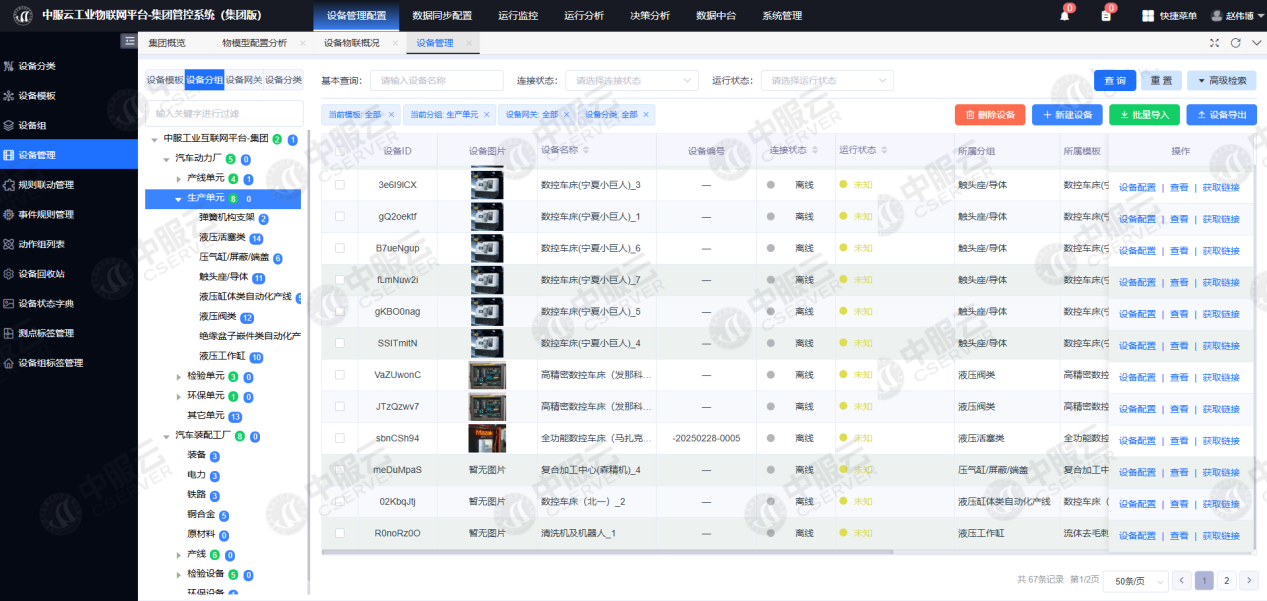
Task: Open the notification bell icon
Action: point(1064,16)
